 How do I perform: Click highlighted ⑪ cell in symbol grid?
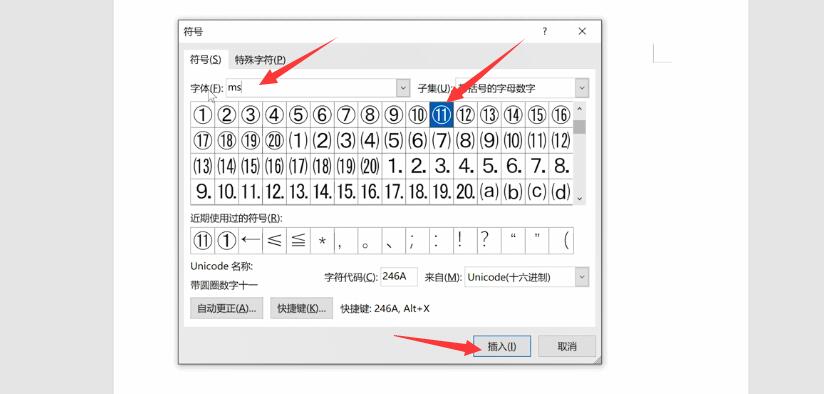pyautogui.click(x=441, y=115)
